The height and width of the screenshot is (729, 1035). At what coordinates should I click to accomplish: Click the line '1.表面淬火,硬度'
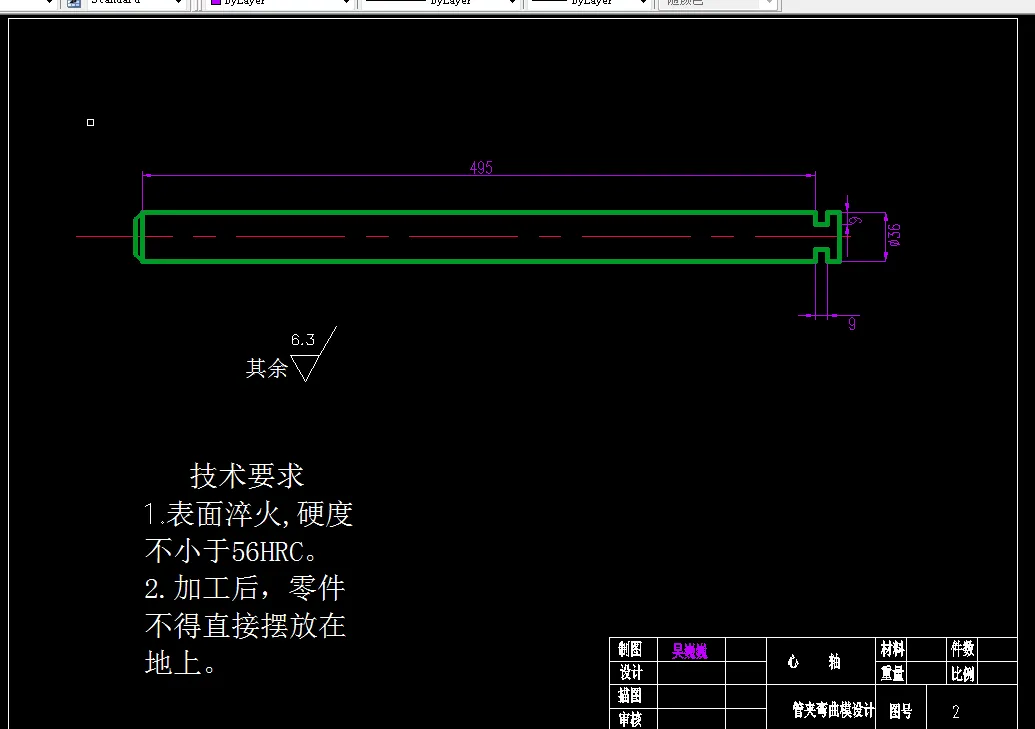(x=248, y=514)
